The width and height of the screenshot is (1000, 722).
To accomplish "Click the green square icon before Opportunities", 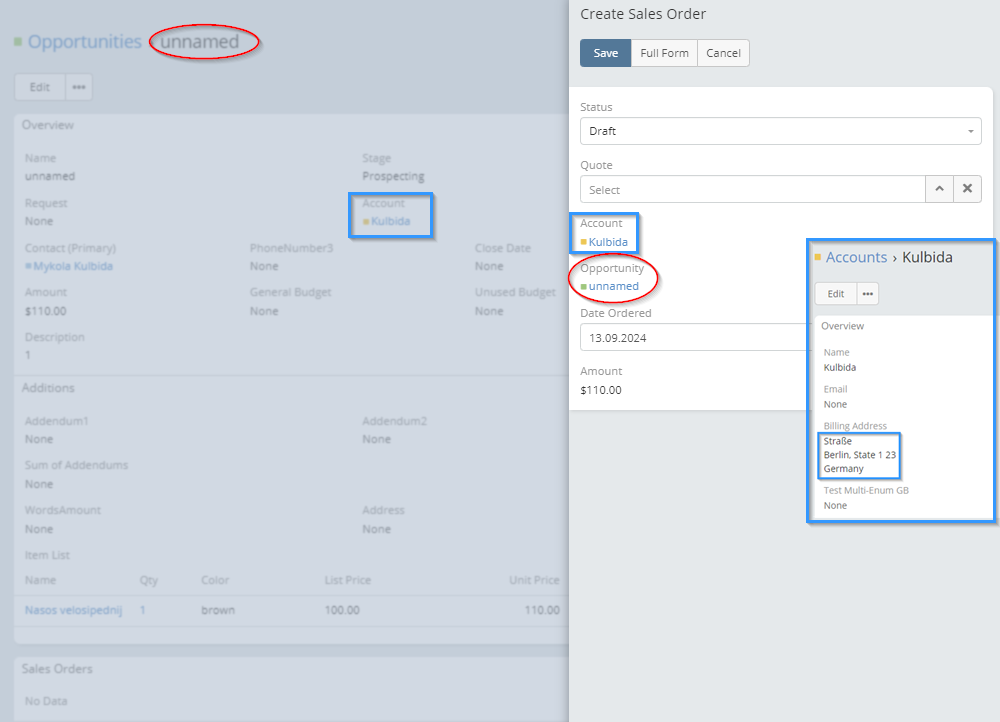I will coord(18,42).
